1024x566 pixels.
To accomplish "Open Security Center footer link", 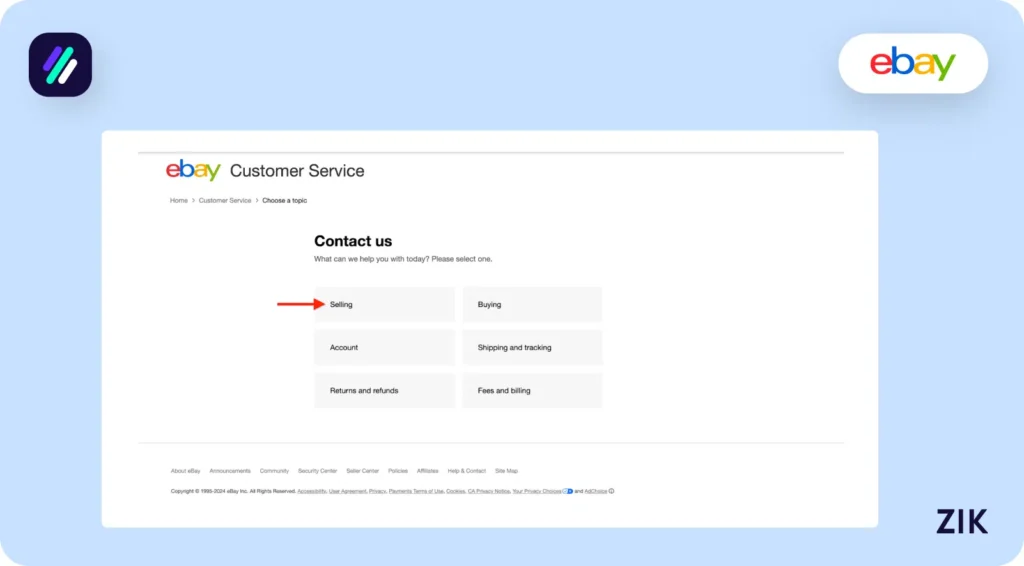I will tap(317, 471).
